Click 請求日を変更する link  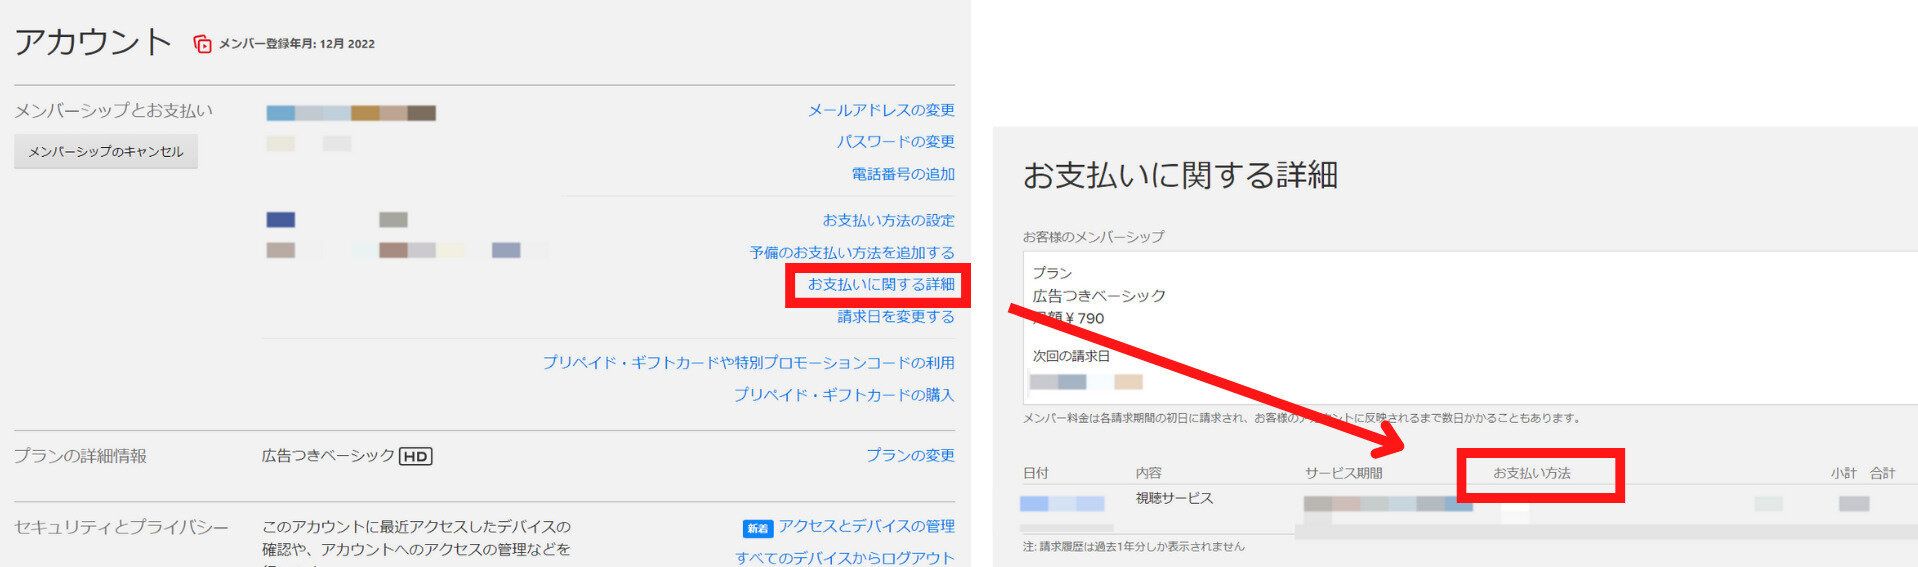(x=895, y=317)
